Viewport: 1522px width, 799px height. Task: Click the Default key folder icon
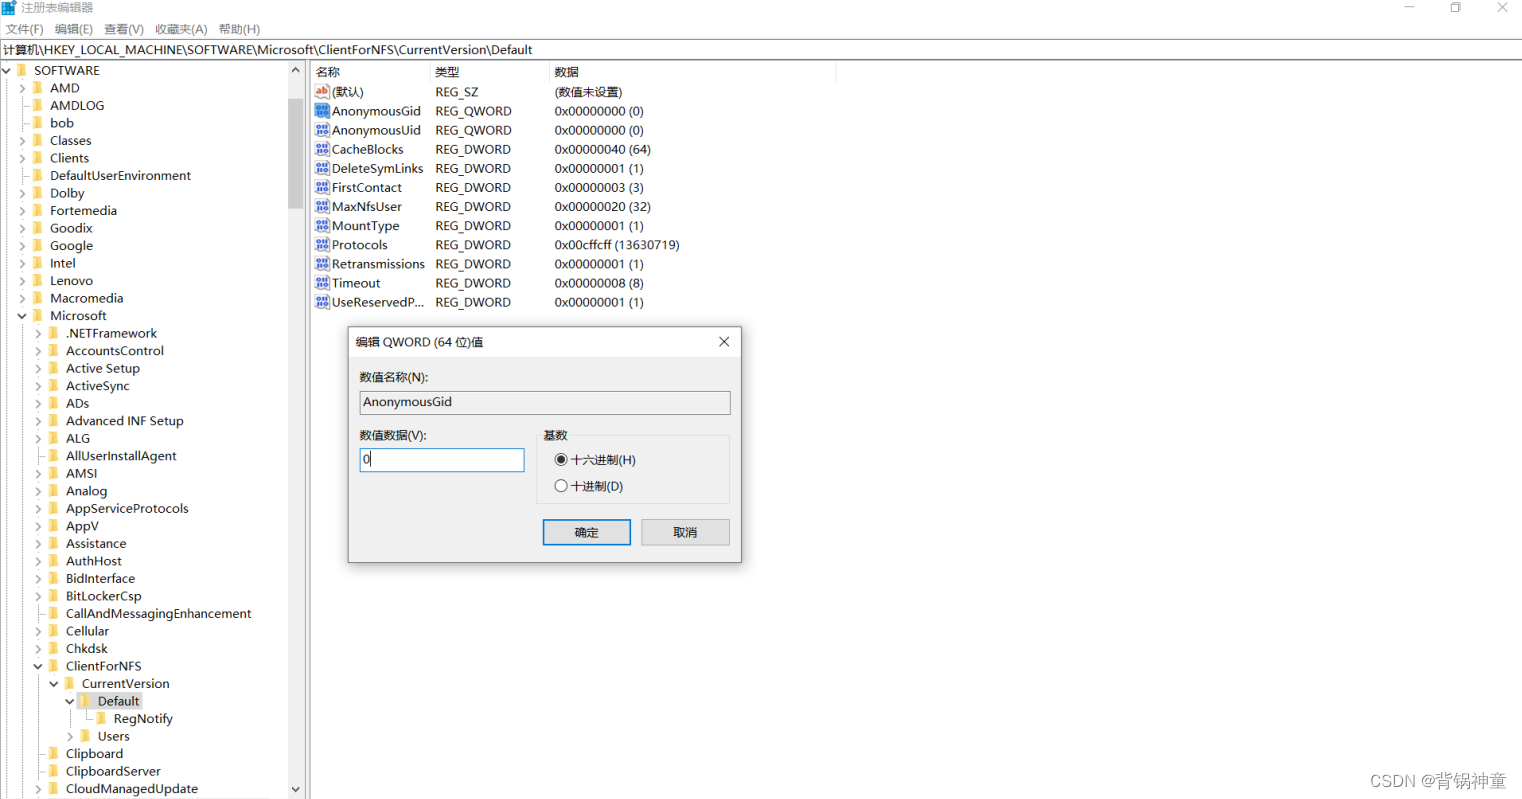point(88,700)
